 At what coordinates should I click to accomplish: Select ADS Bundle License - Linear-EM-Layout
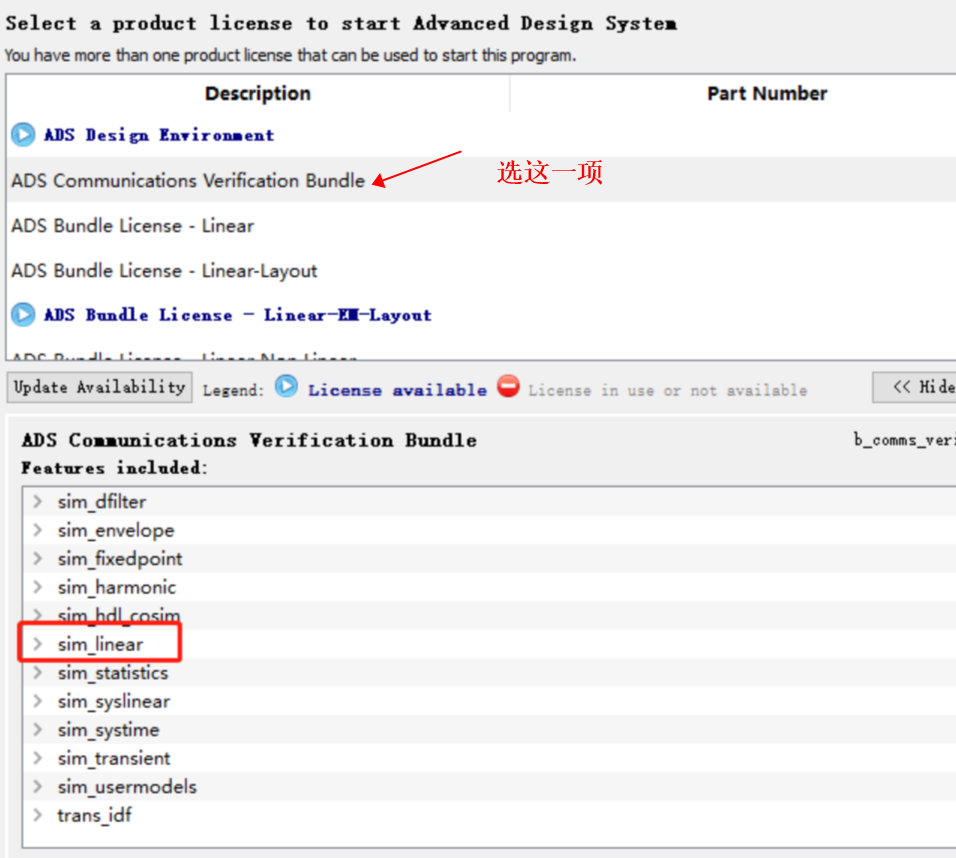(481, 315)
